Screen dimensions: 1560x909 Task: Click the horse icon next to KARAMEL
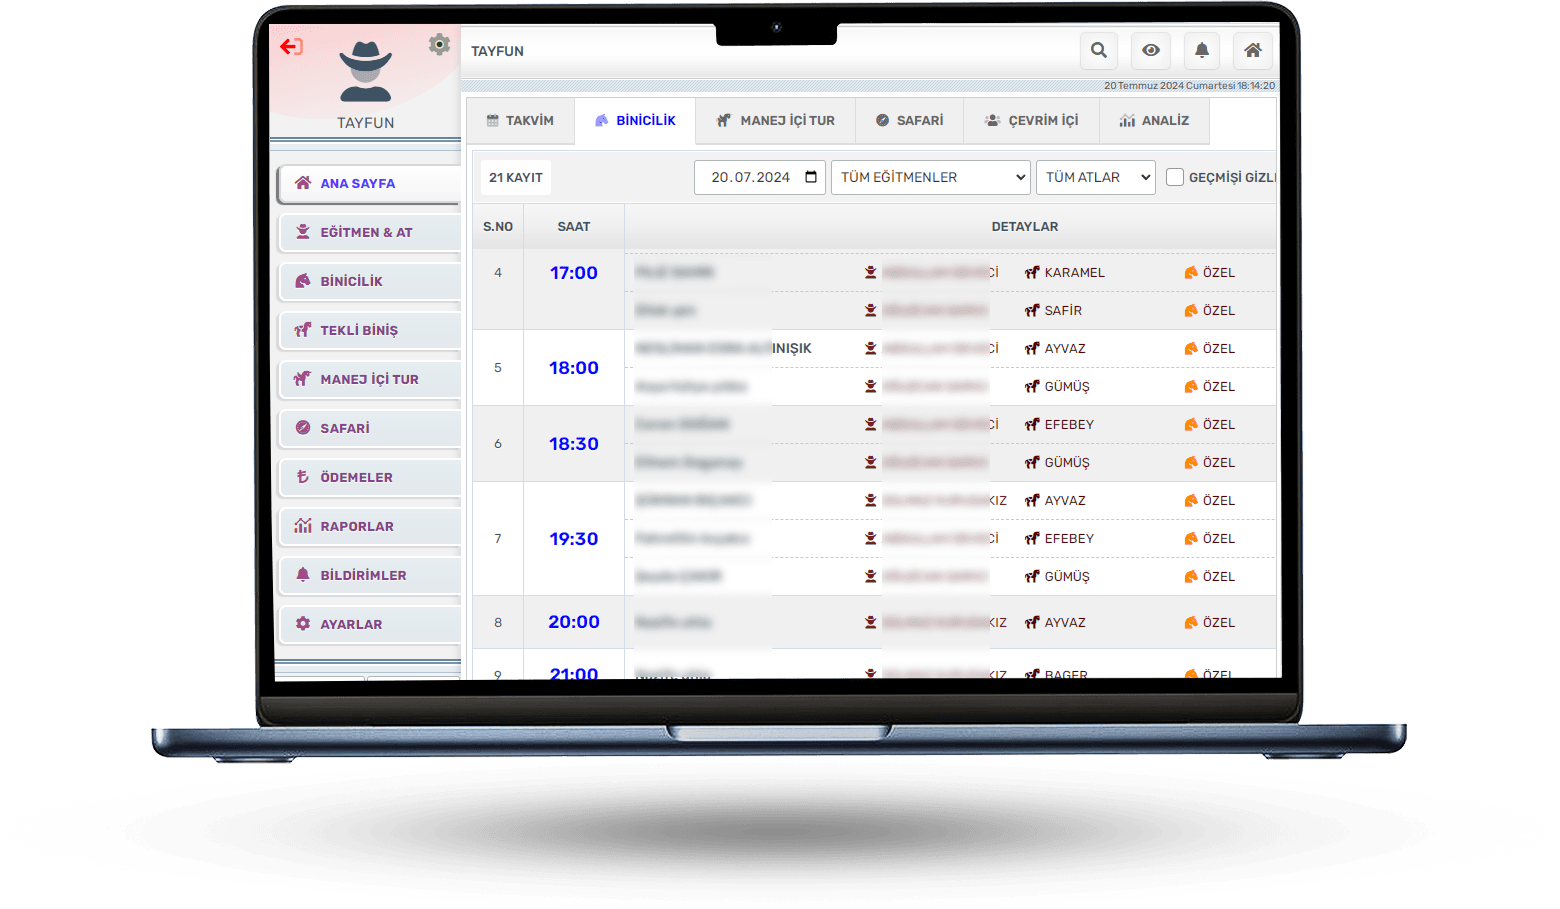point(1032,273)
